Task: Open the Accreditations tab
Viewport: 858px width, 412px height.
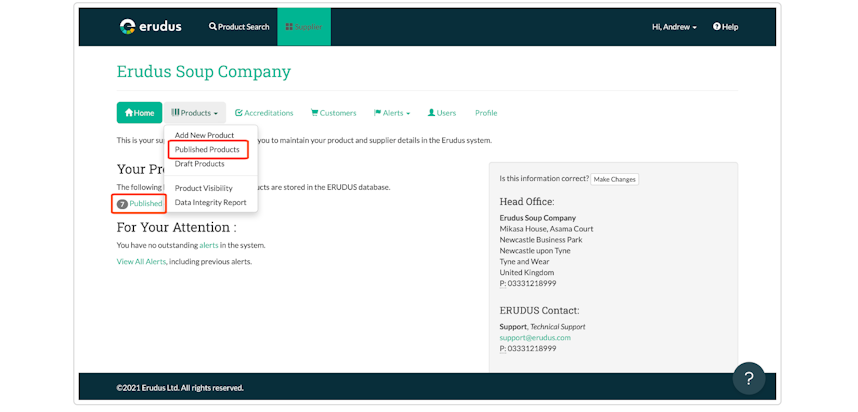Action: 264,113
